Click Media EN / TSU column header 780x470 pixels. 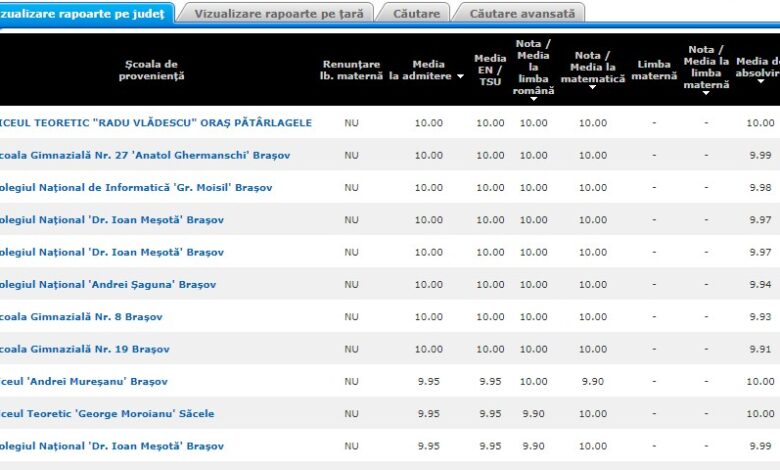[490, 70]
